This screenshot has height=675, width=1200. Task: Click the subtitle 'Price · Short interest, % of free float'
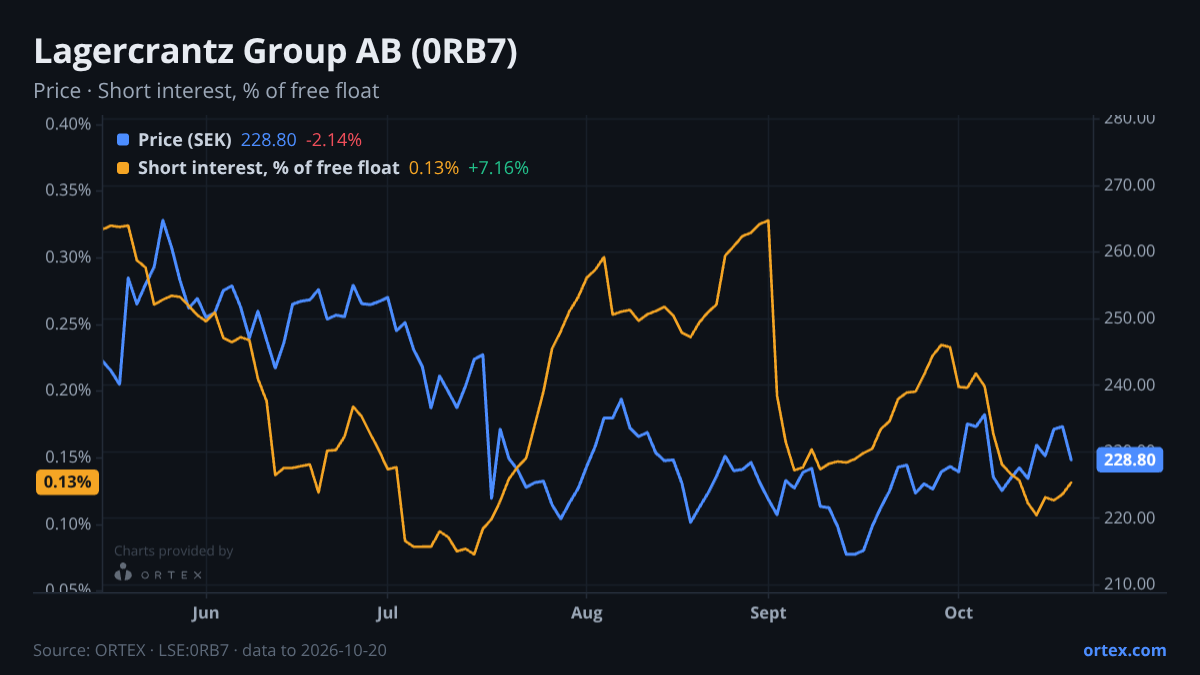206,91
